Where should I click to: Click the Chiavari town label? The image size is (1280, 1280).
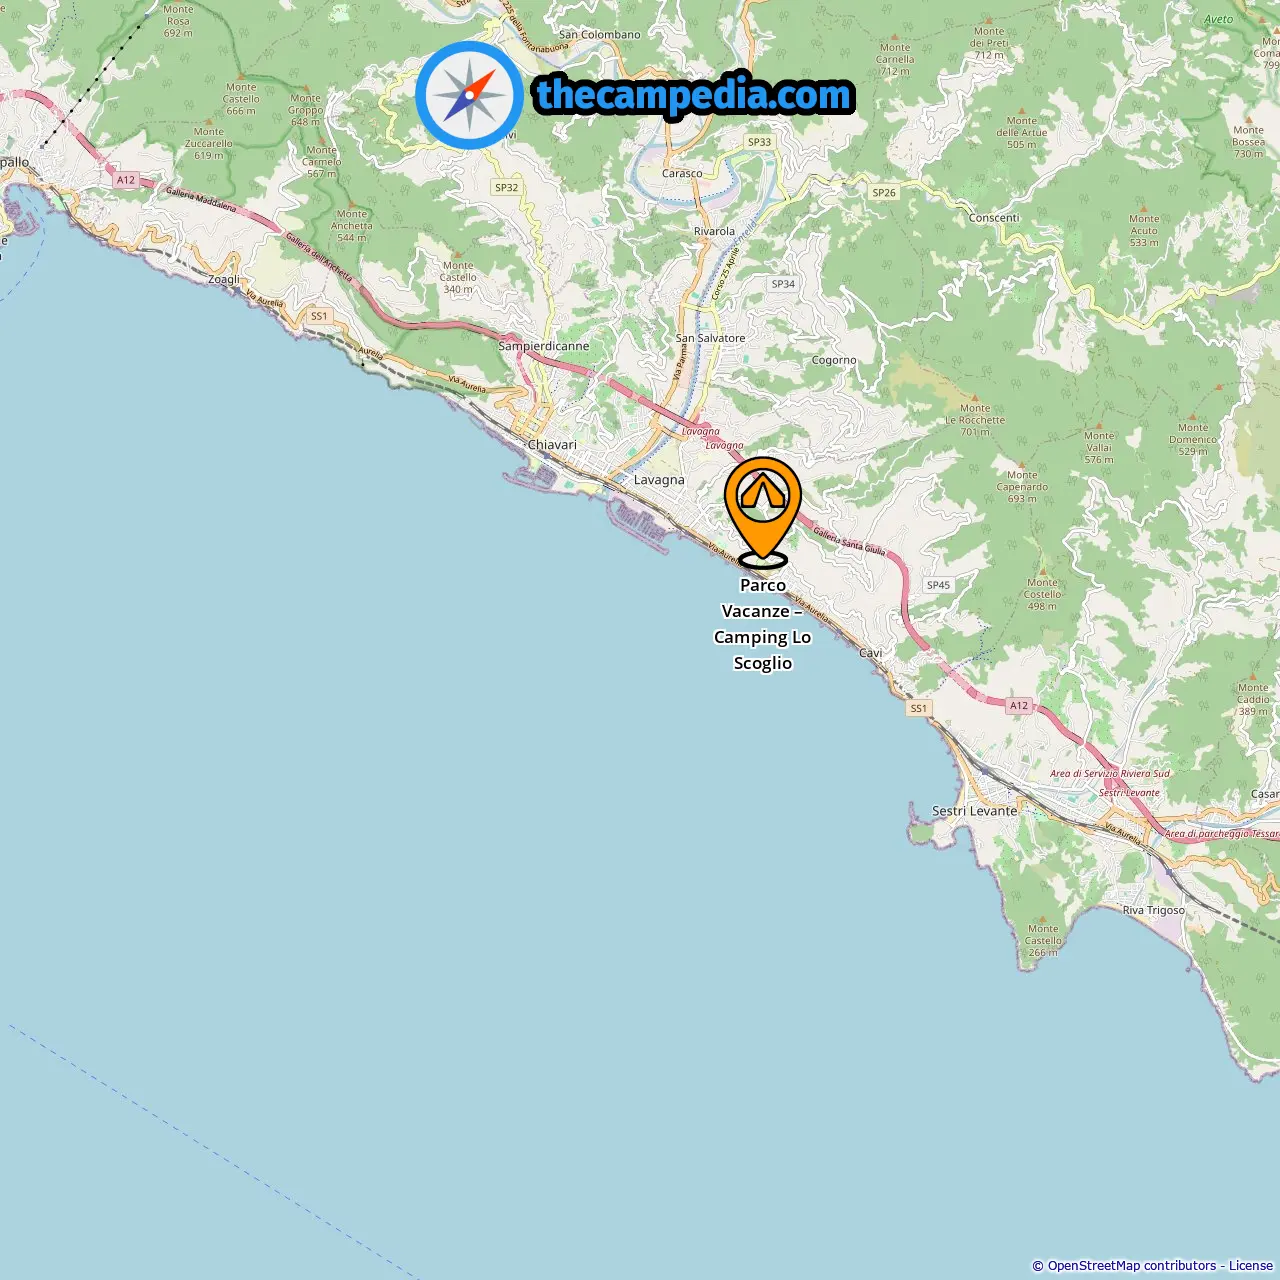[x=552, y=445]
